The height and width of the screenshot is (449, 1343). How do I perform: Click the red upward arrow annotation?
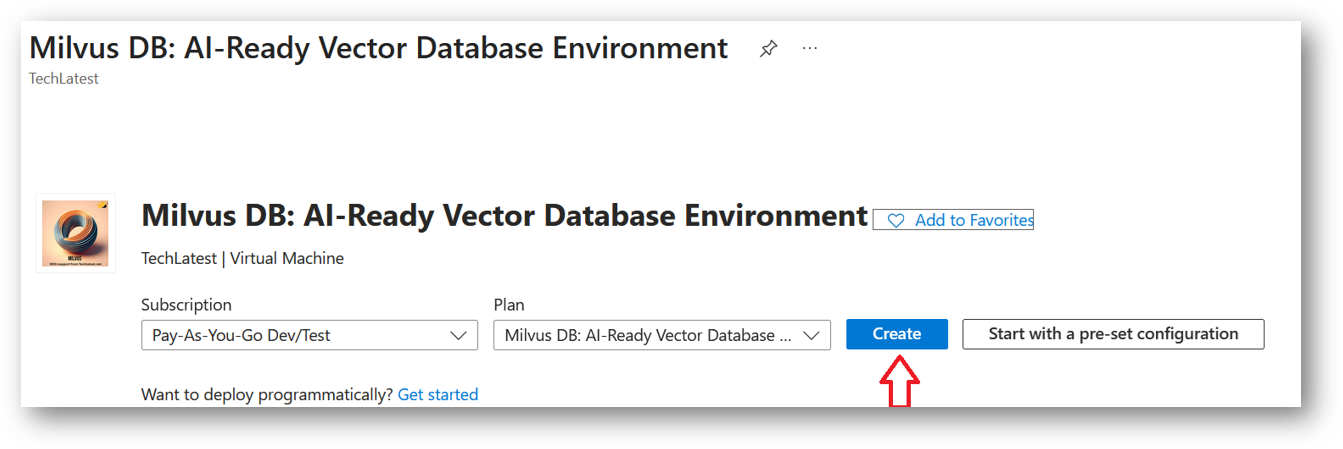coord(897,380)
